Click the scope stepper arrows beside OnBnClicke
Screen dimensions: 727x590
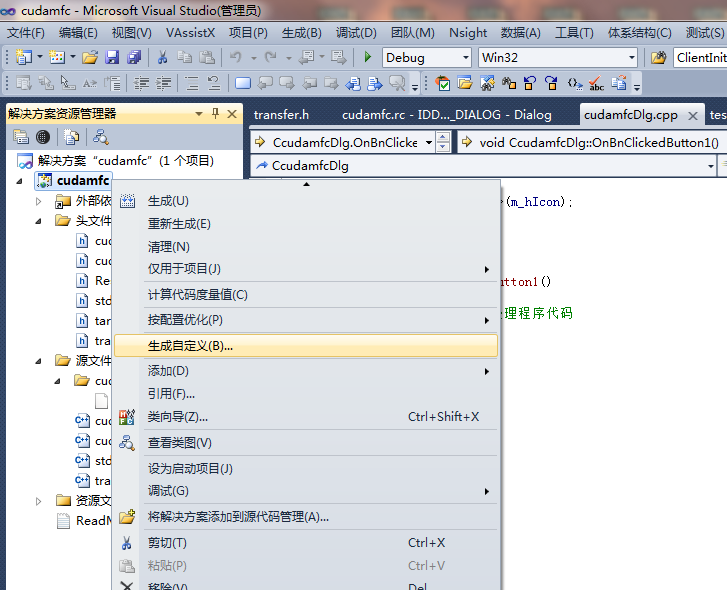(443, 142)
